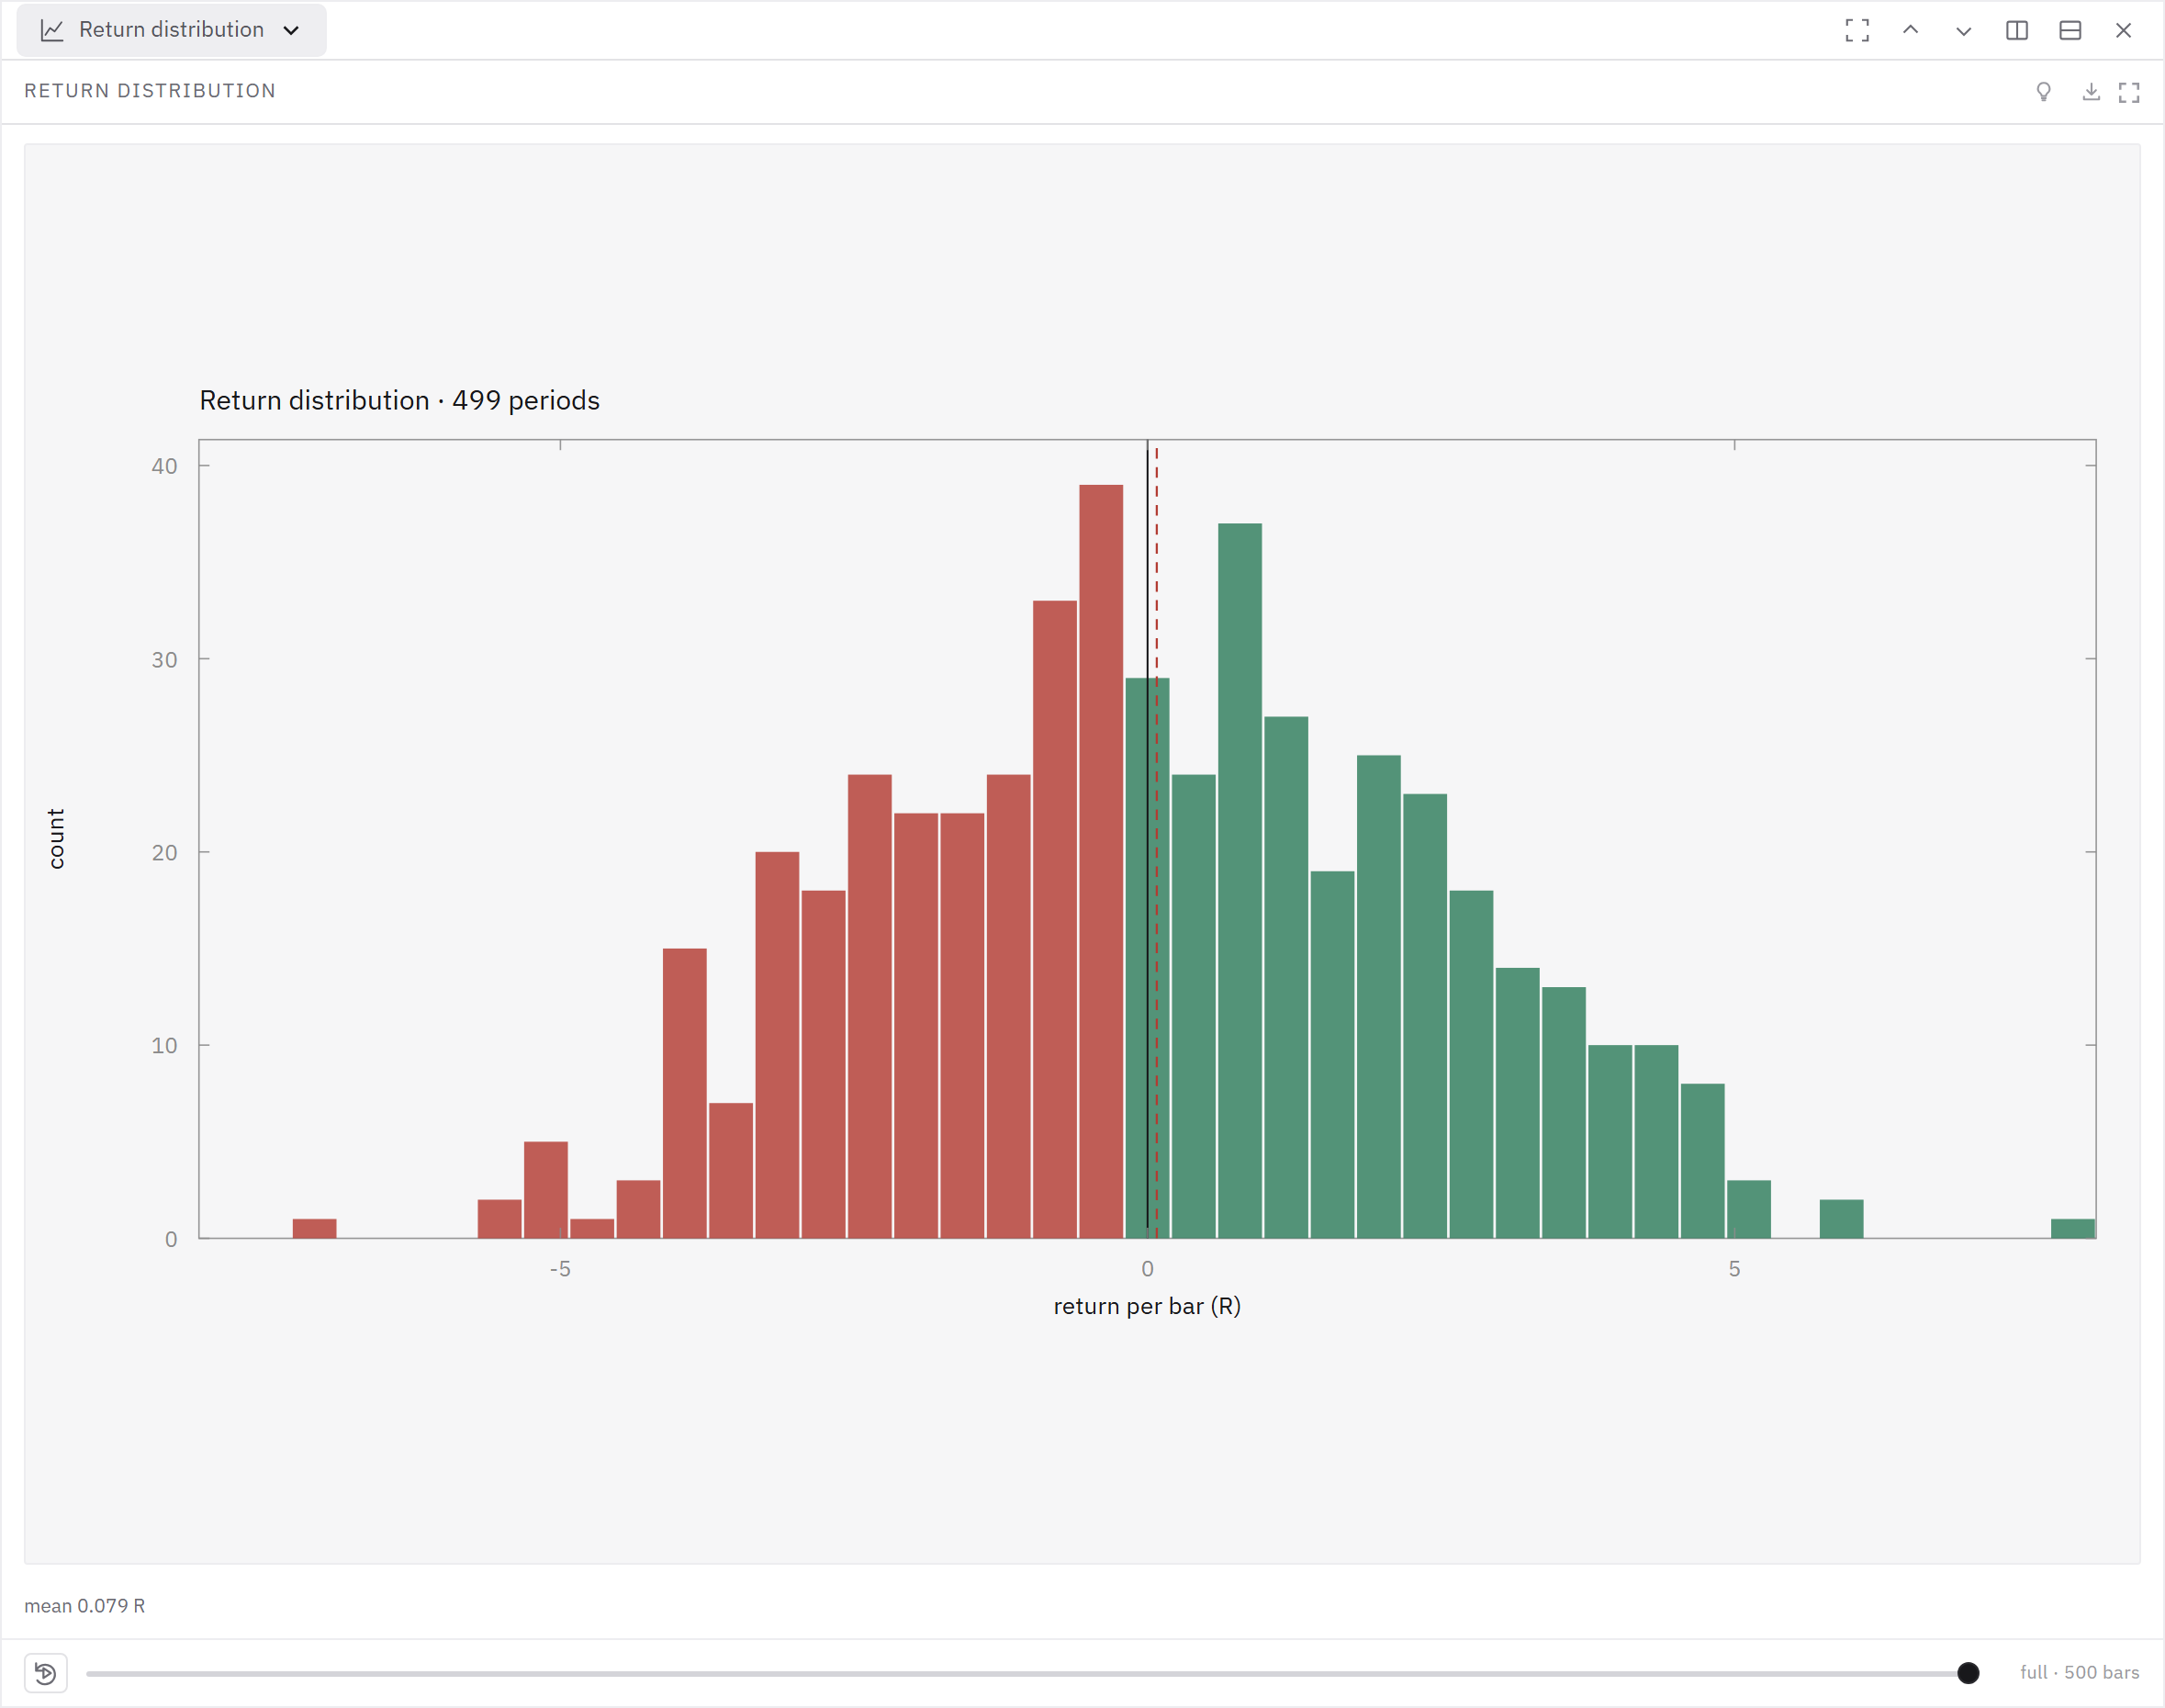Click the 'return per bar (R)' axis label
2165x1708 pixels.
[1147, 1306]
